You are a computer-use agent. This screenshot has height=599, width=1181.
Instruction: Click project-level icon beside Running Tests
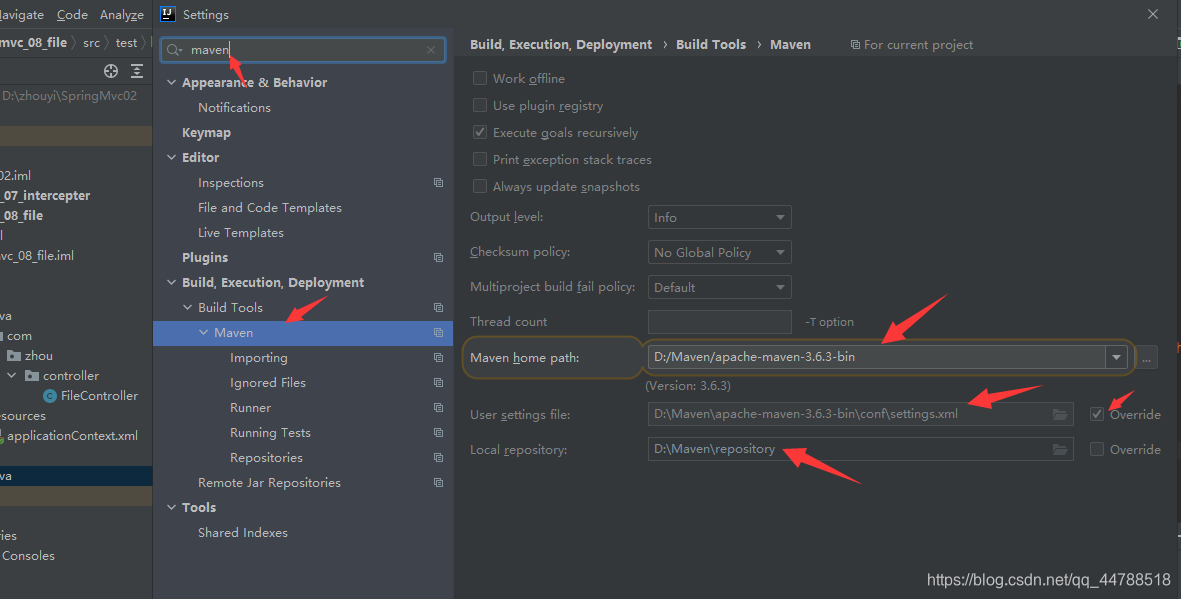tap(438, 432)
